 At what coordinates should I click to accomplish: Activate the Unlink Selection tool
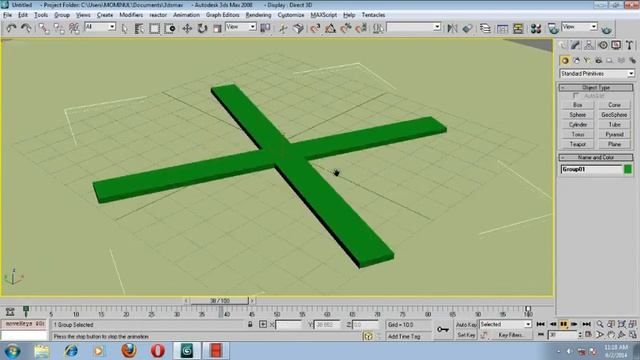pyautogui.click(x=59, y=28)
